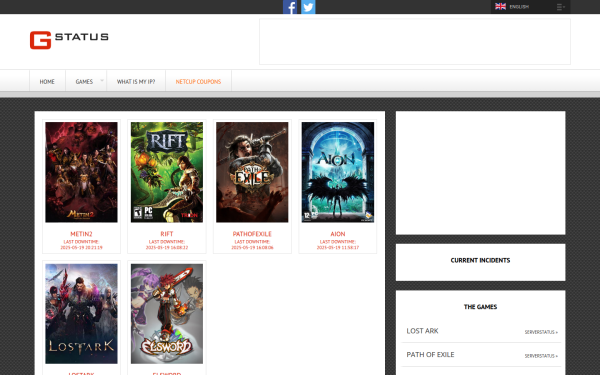Viewport: 600px width, 375px height.
Task: Click the header banner ad area
Action: tap(415, 41)
